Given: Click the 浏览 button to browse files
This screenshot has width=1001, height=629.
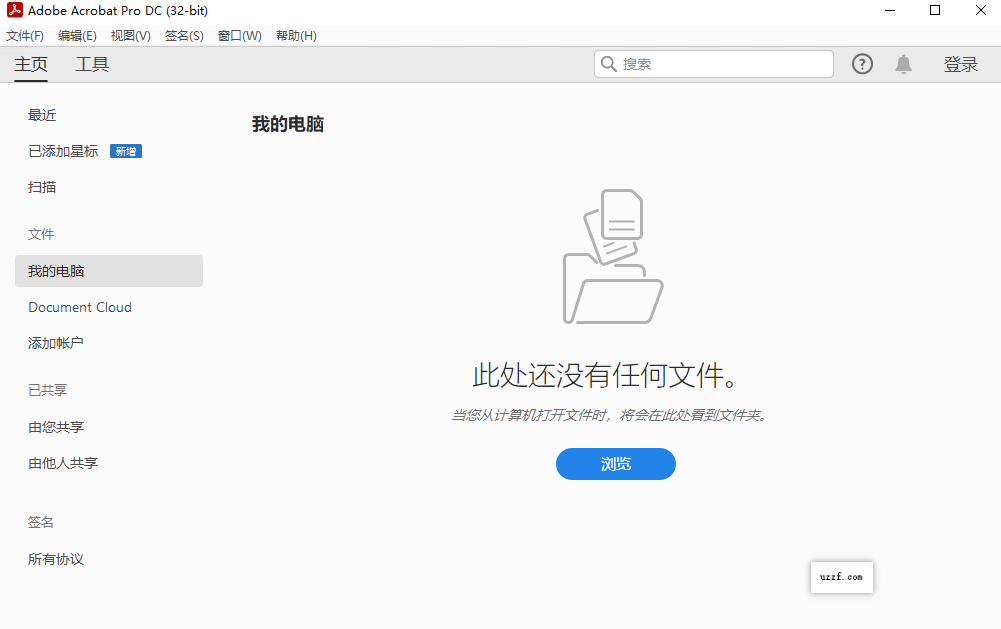Looking at the screenshot, I should 615,463.
